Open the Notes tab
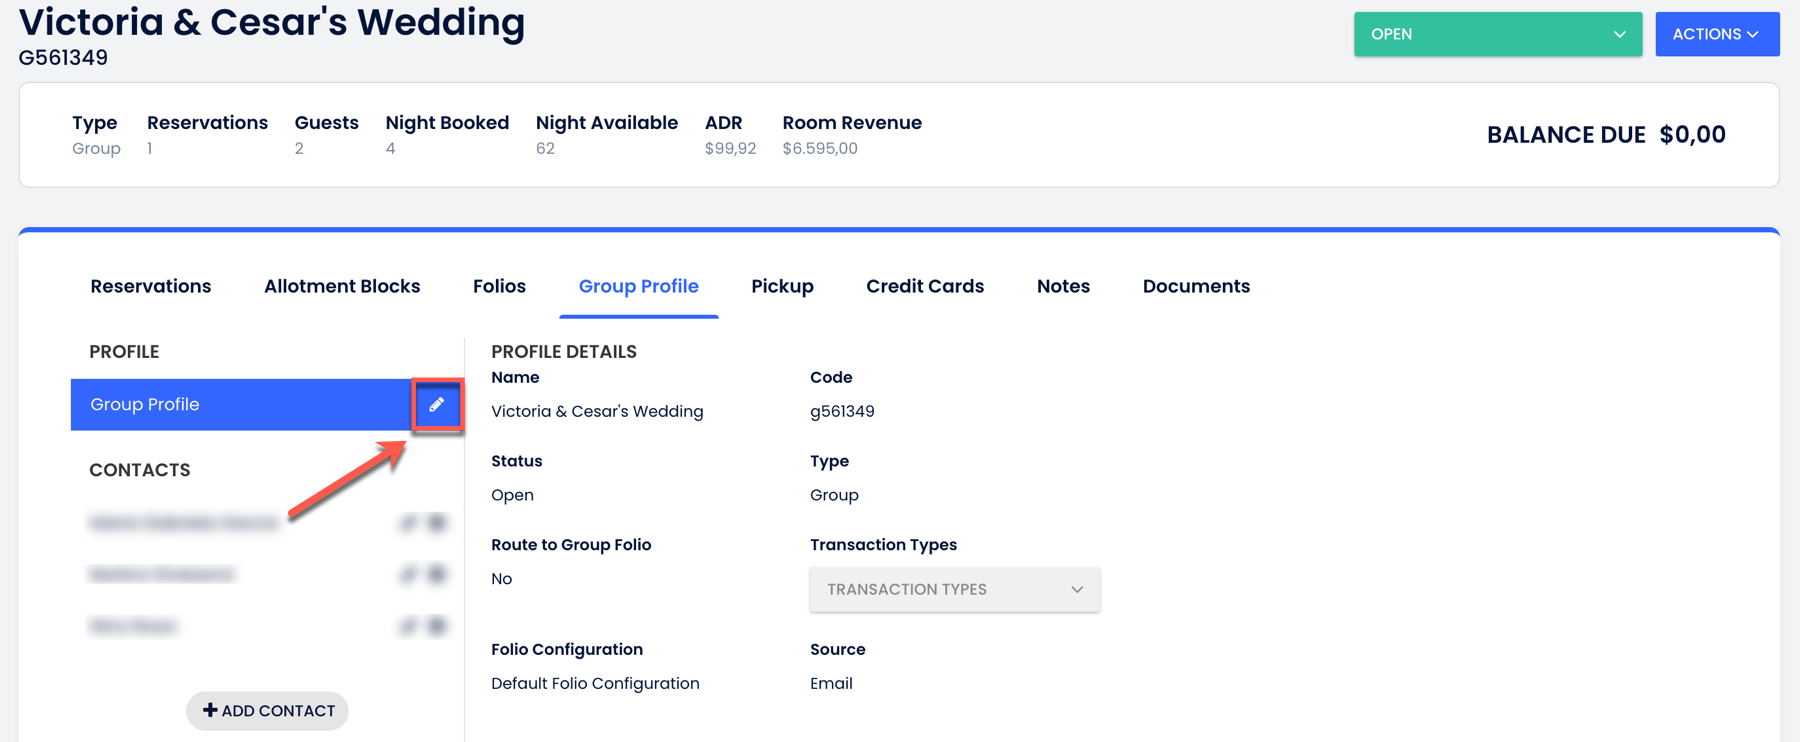 pos(1063,287)
